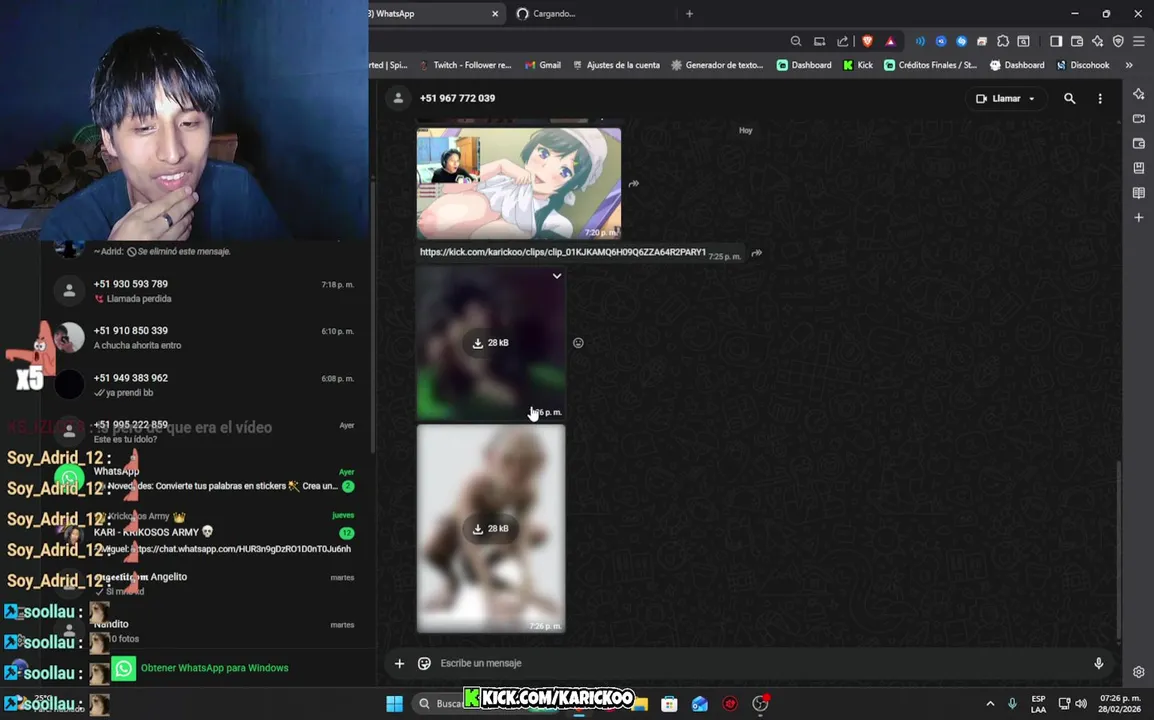
Task: Forward the kick.com clip link message
Action: point(757,253)
